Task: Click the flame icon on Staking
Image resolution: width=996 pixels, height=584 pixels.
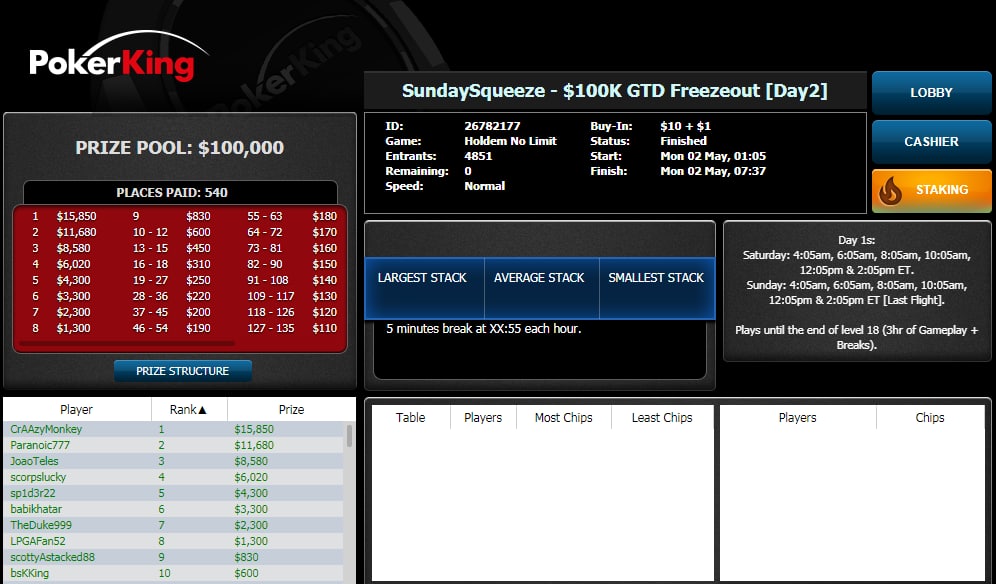Action: coord(890,190)
